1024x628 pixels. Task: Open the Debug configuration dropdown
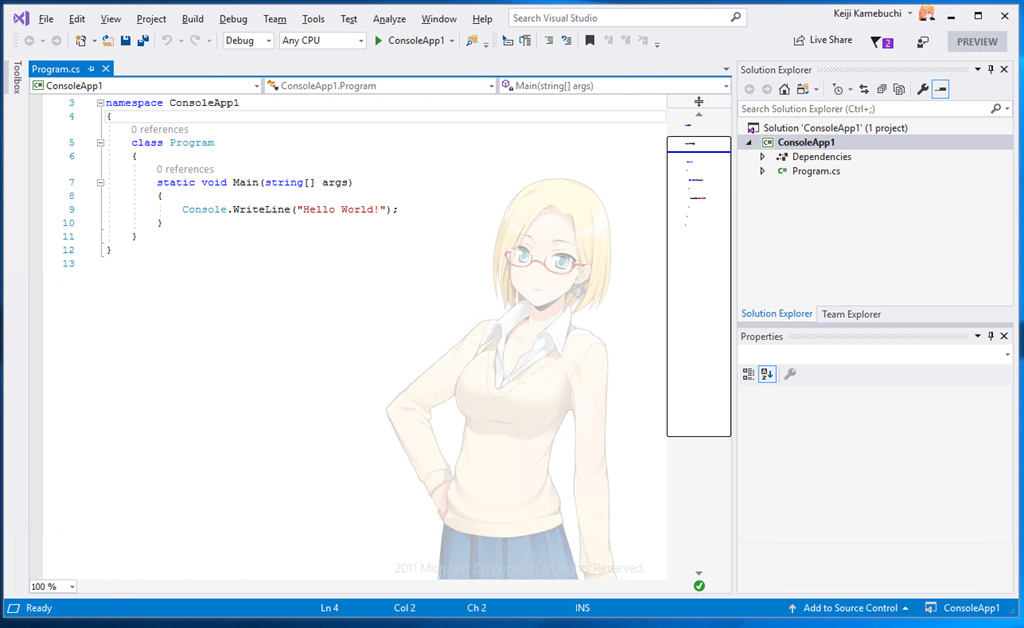pos(247,41)
